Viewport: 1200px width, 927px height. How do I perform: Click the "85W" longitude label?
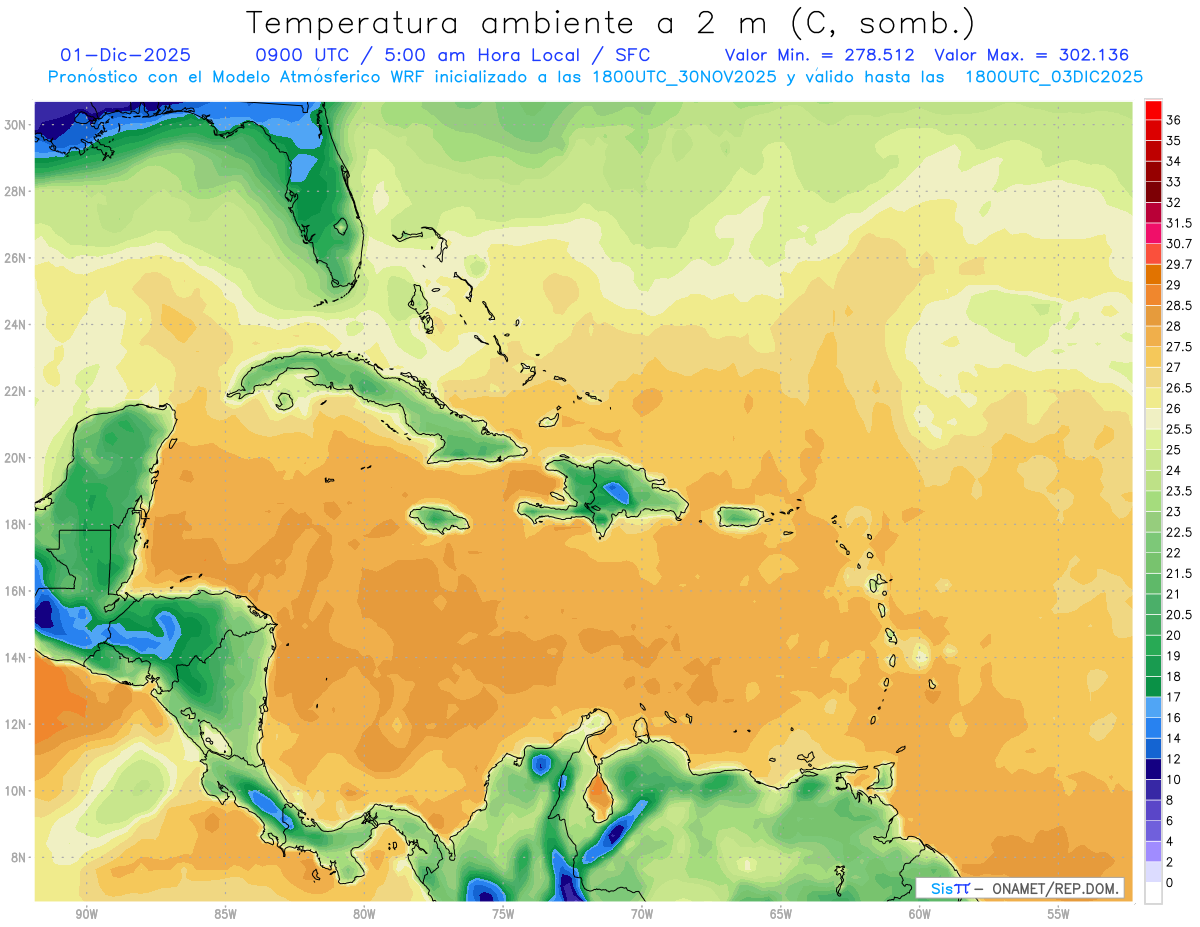click(225, 914)
